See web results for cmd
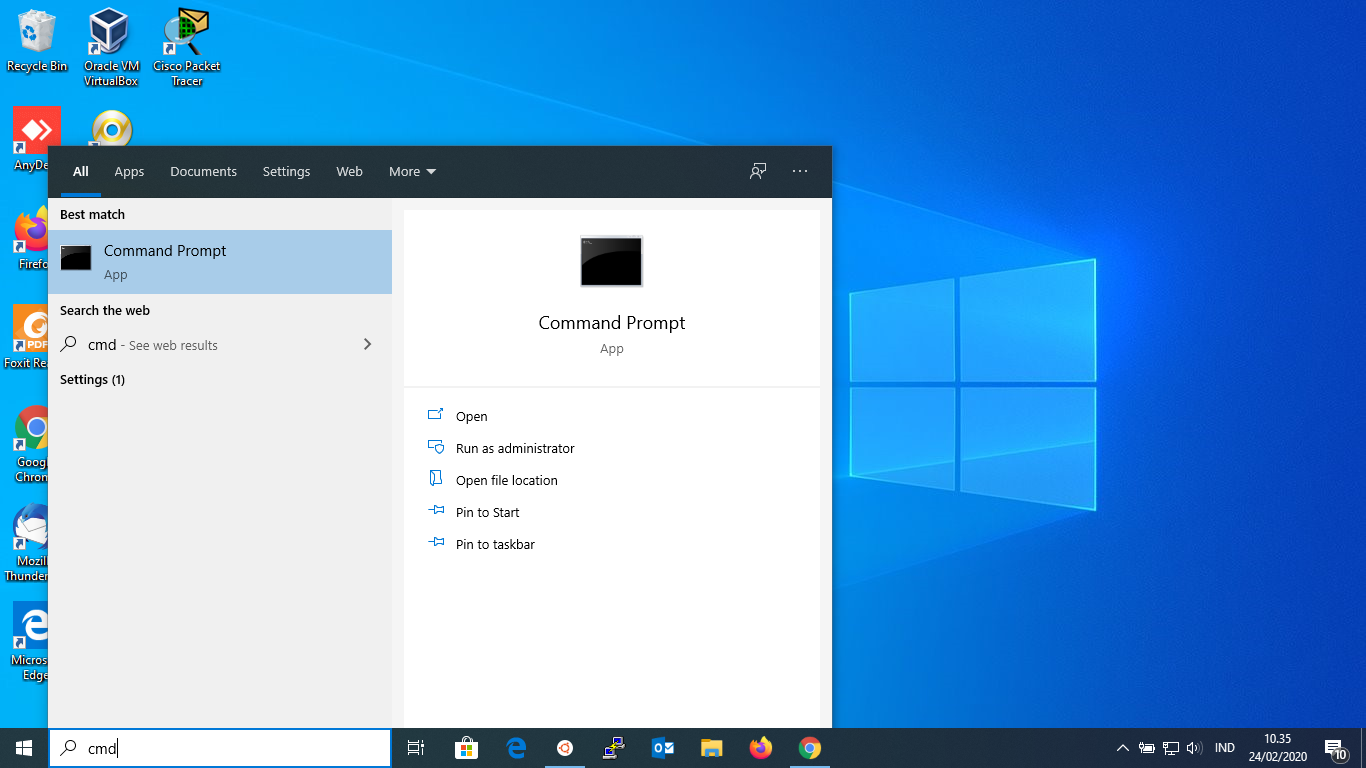The image size is (1366, 768). coord(220,345)
